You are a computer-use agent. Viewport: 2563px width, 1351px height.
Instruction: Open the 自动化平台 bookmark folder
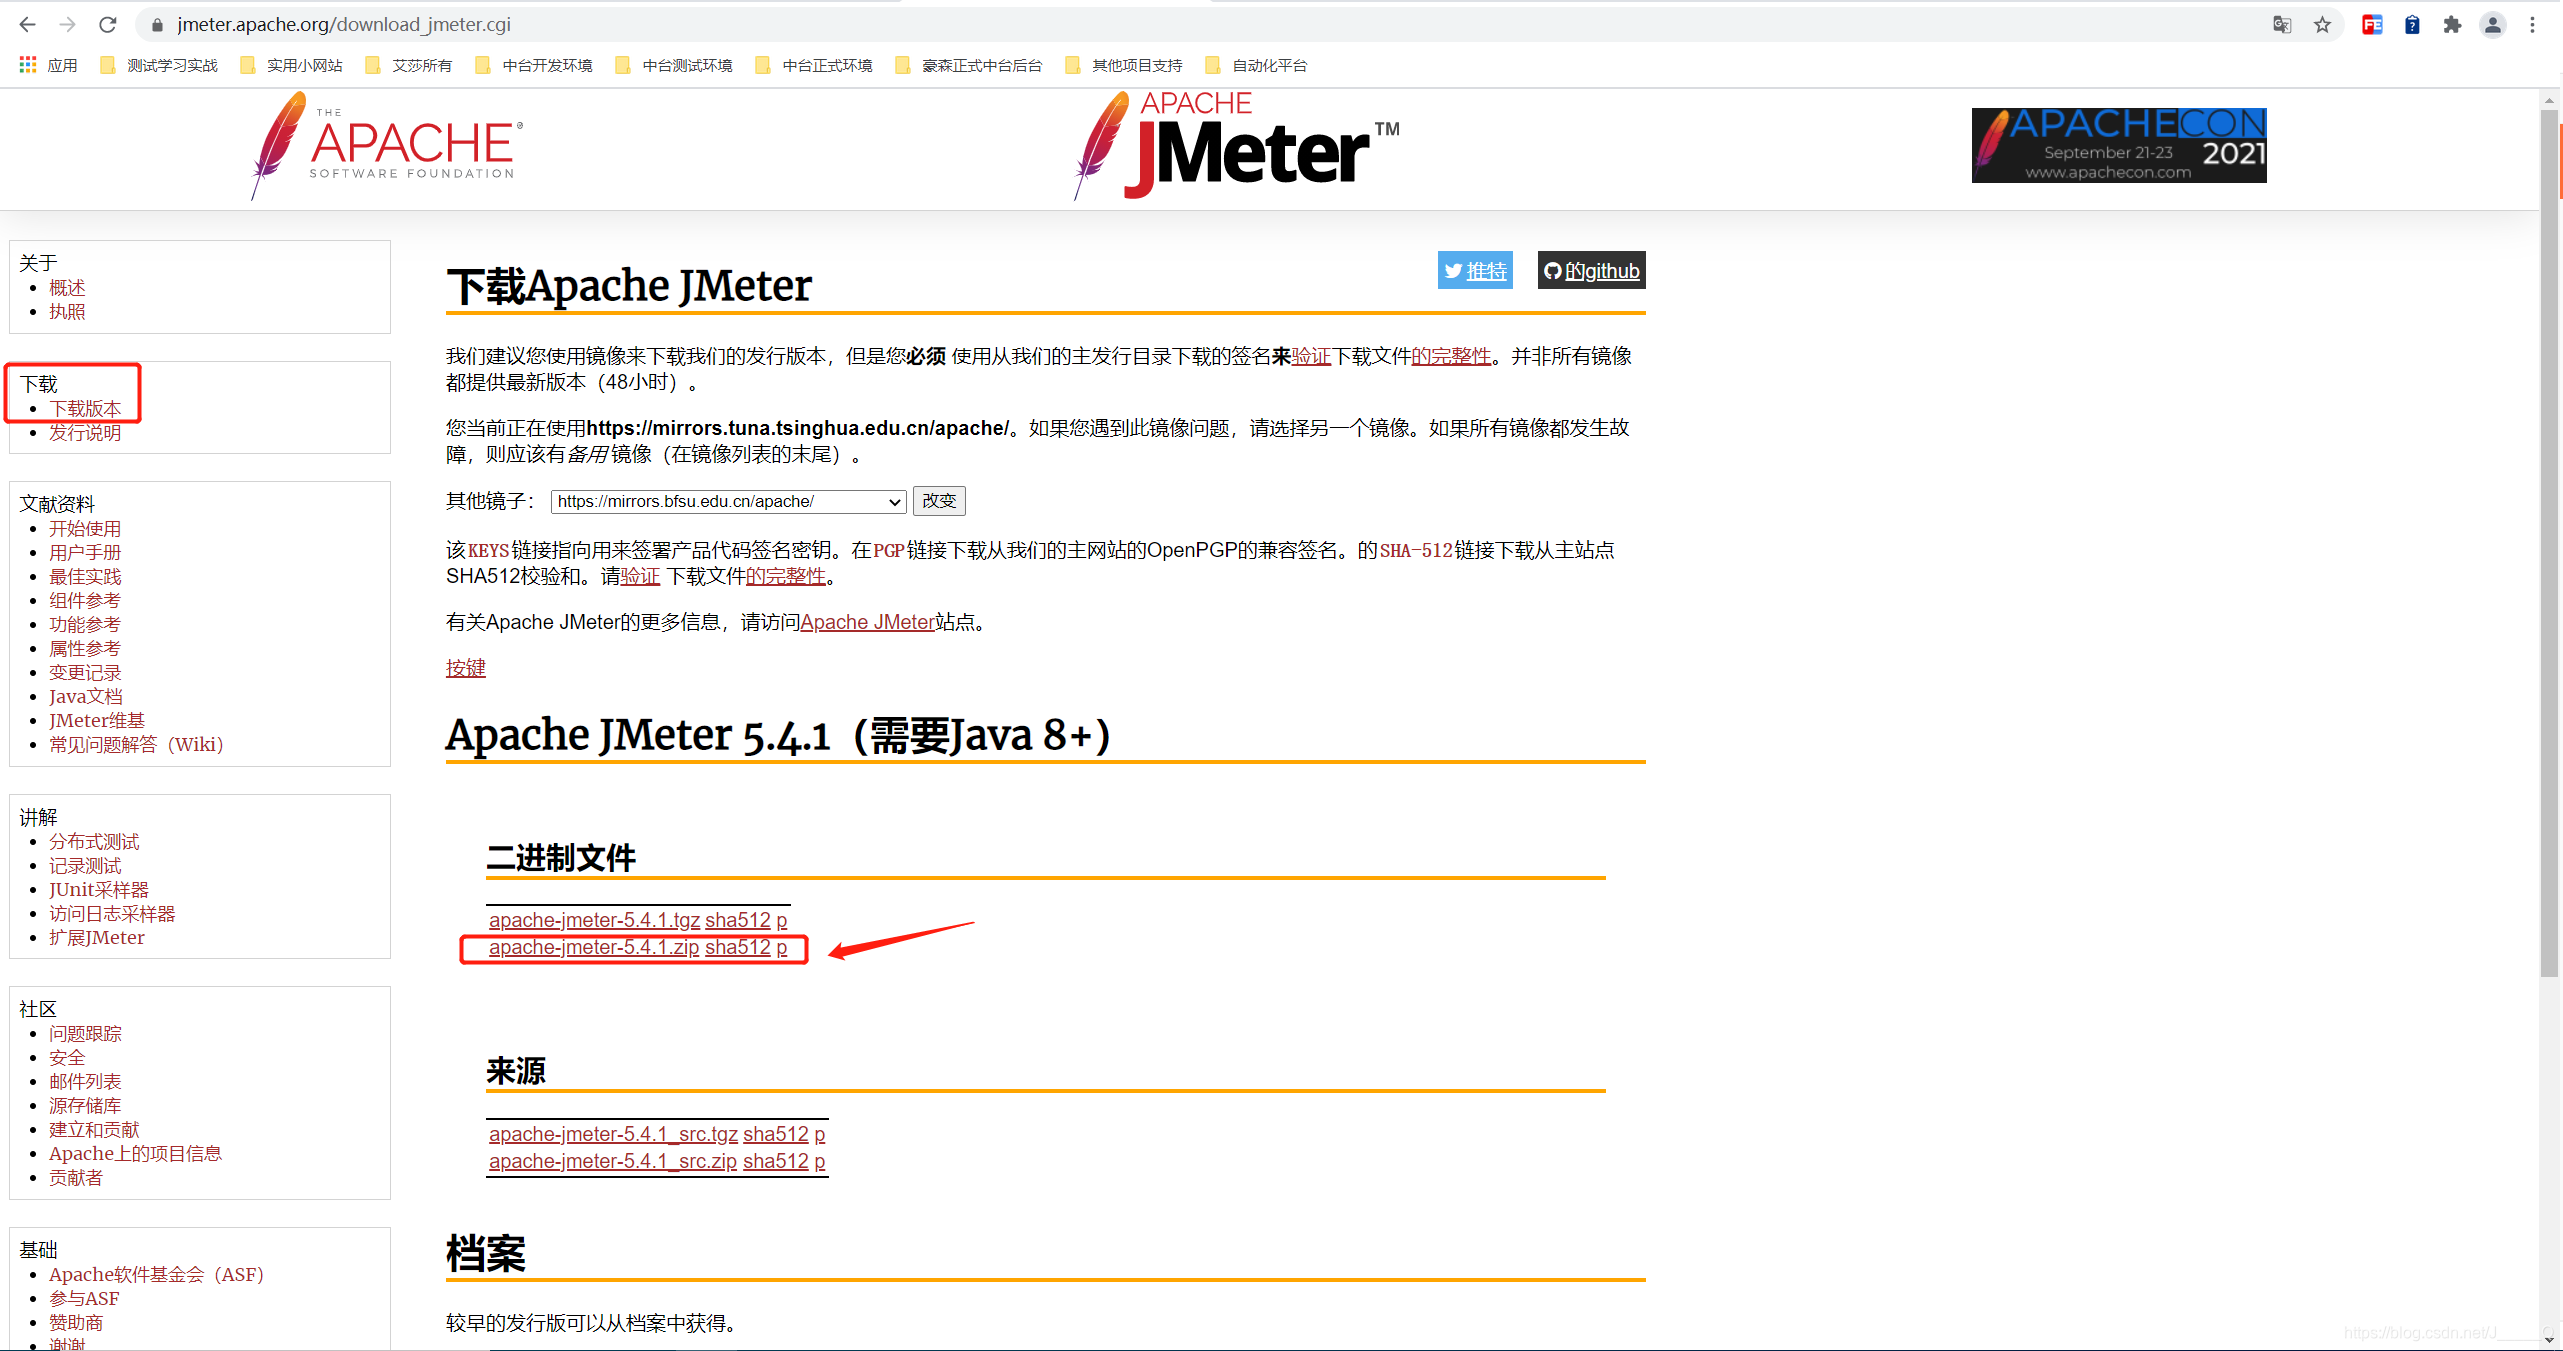1257,65
